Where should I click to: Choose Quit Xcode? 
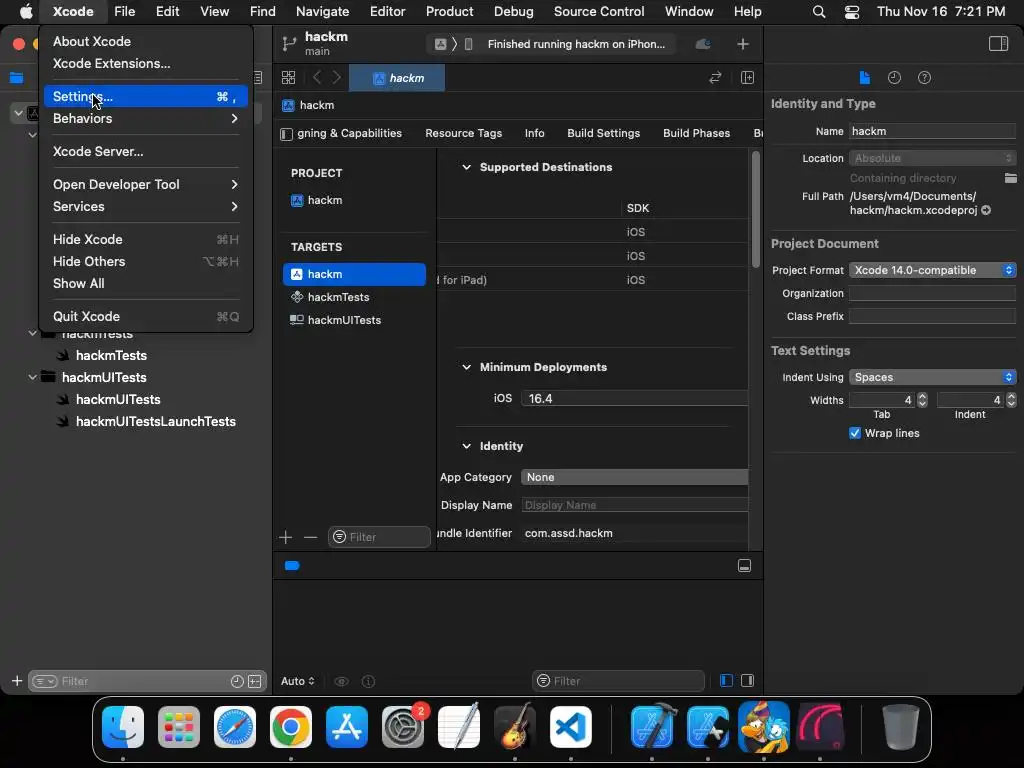[146, 317]
